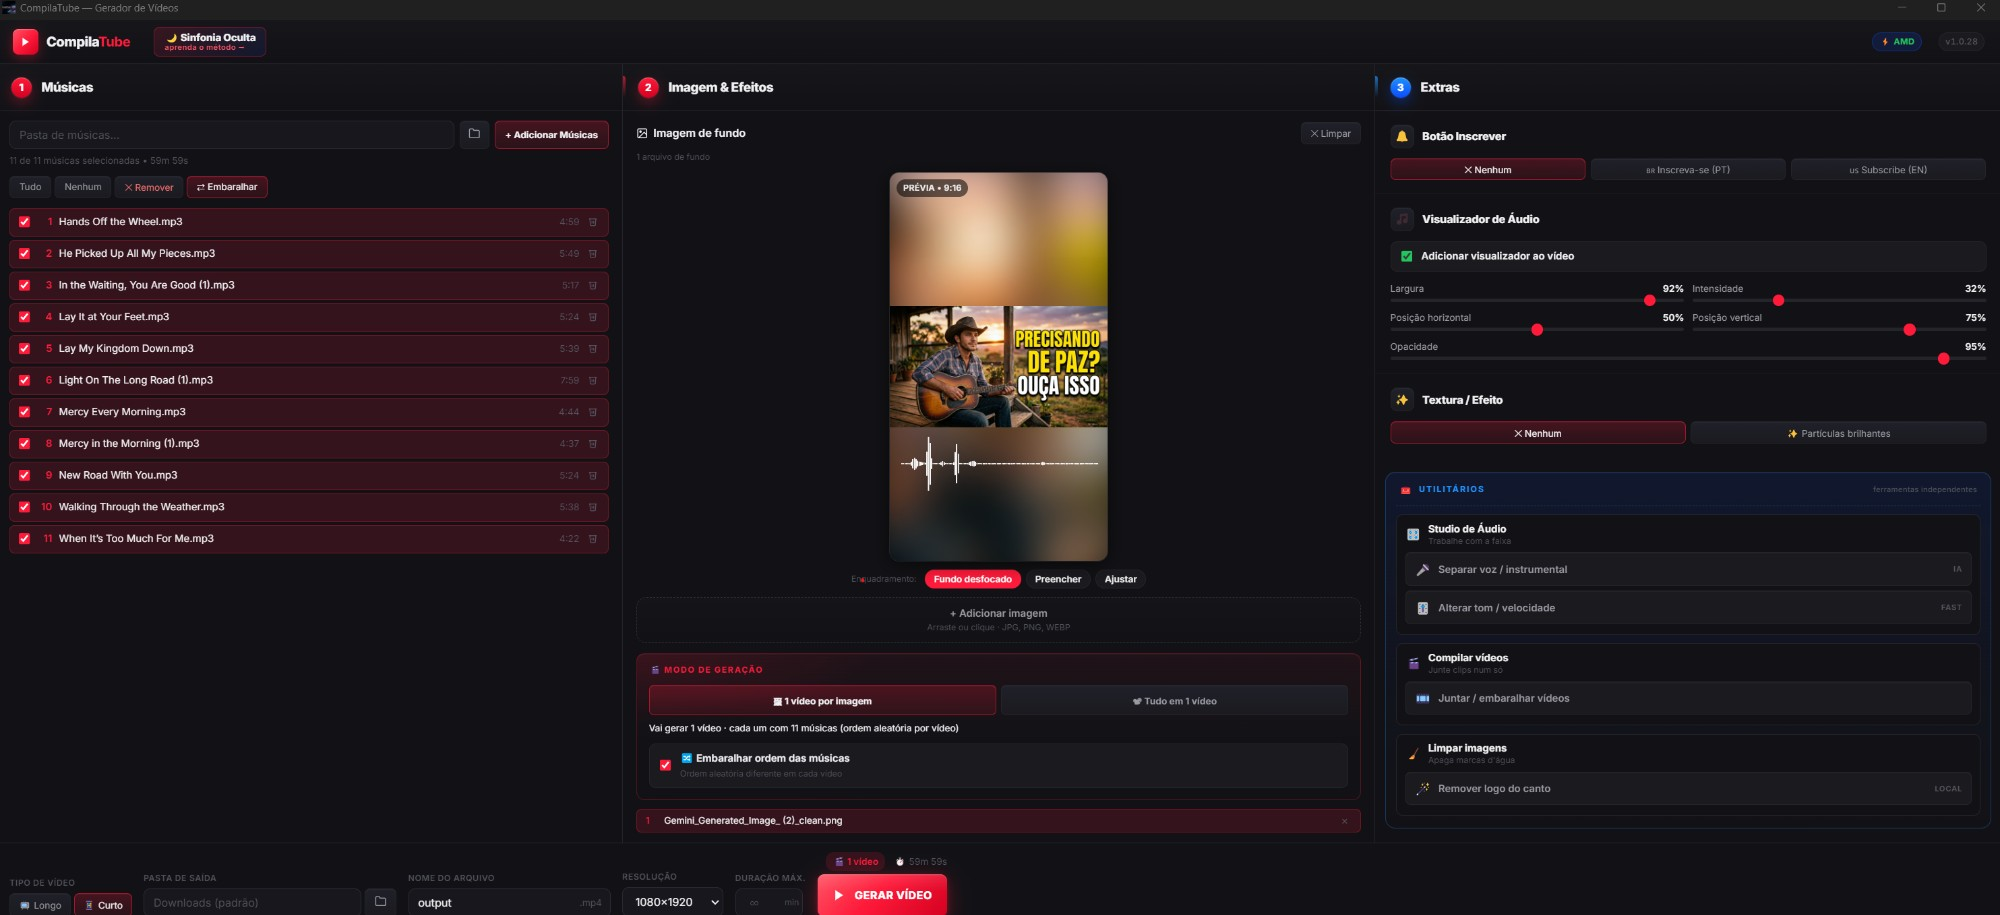This screenshot has width=2000, height=915.
Task: Delete Light On The Long Road (1).mp3 trash icon
Action: click(593, 381)
